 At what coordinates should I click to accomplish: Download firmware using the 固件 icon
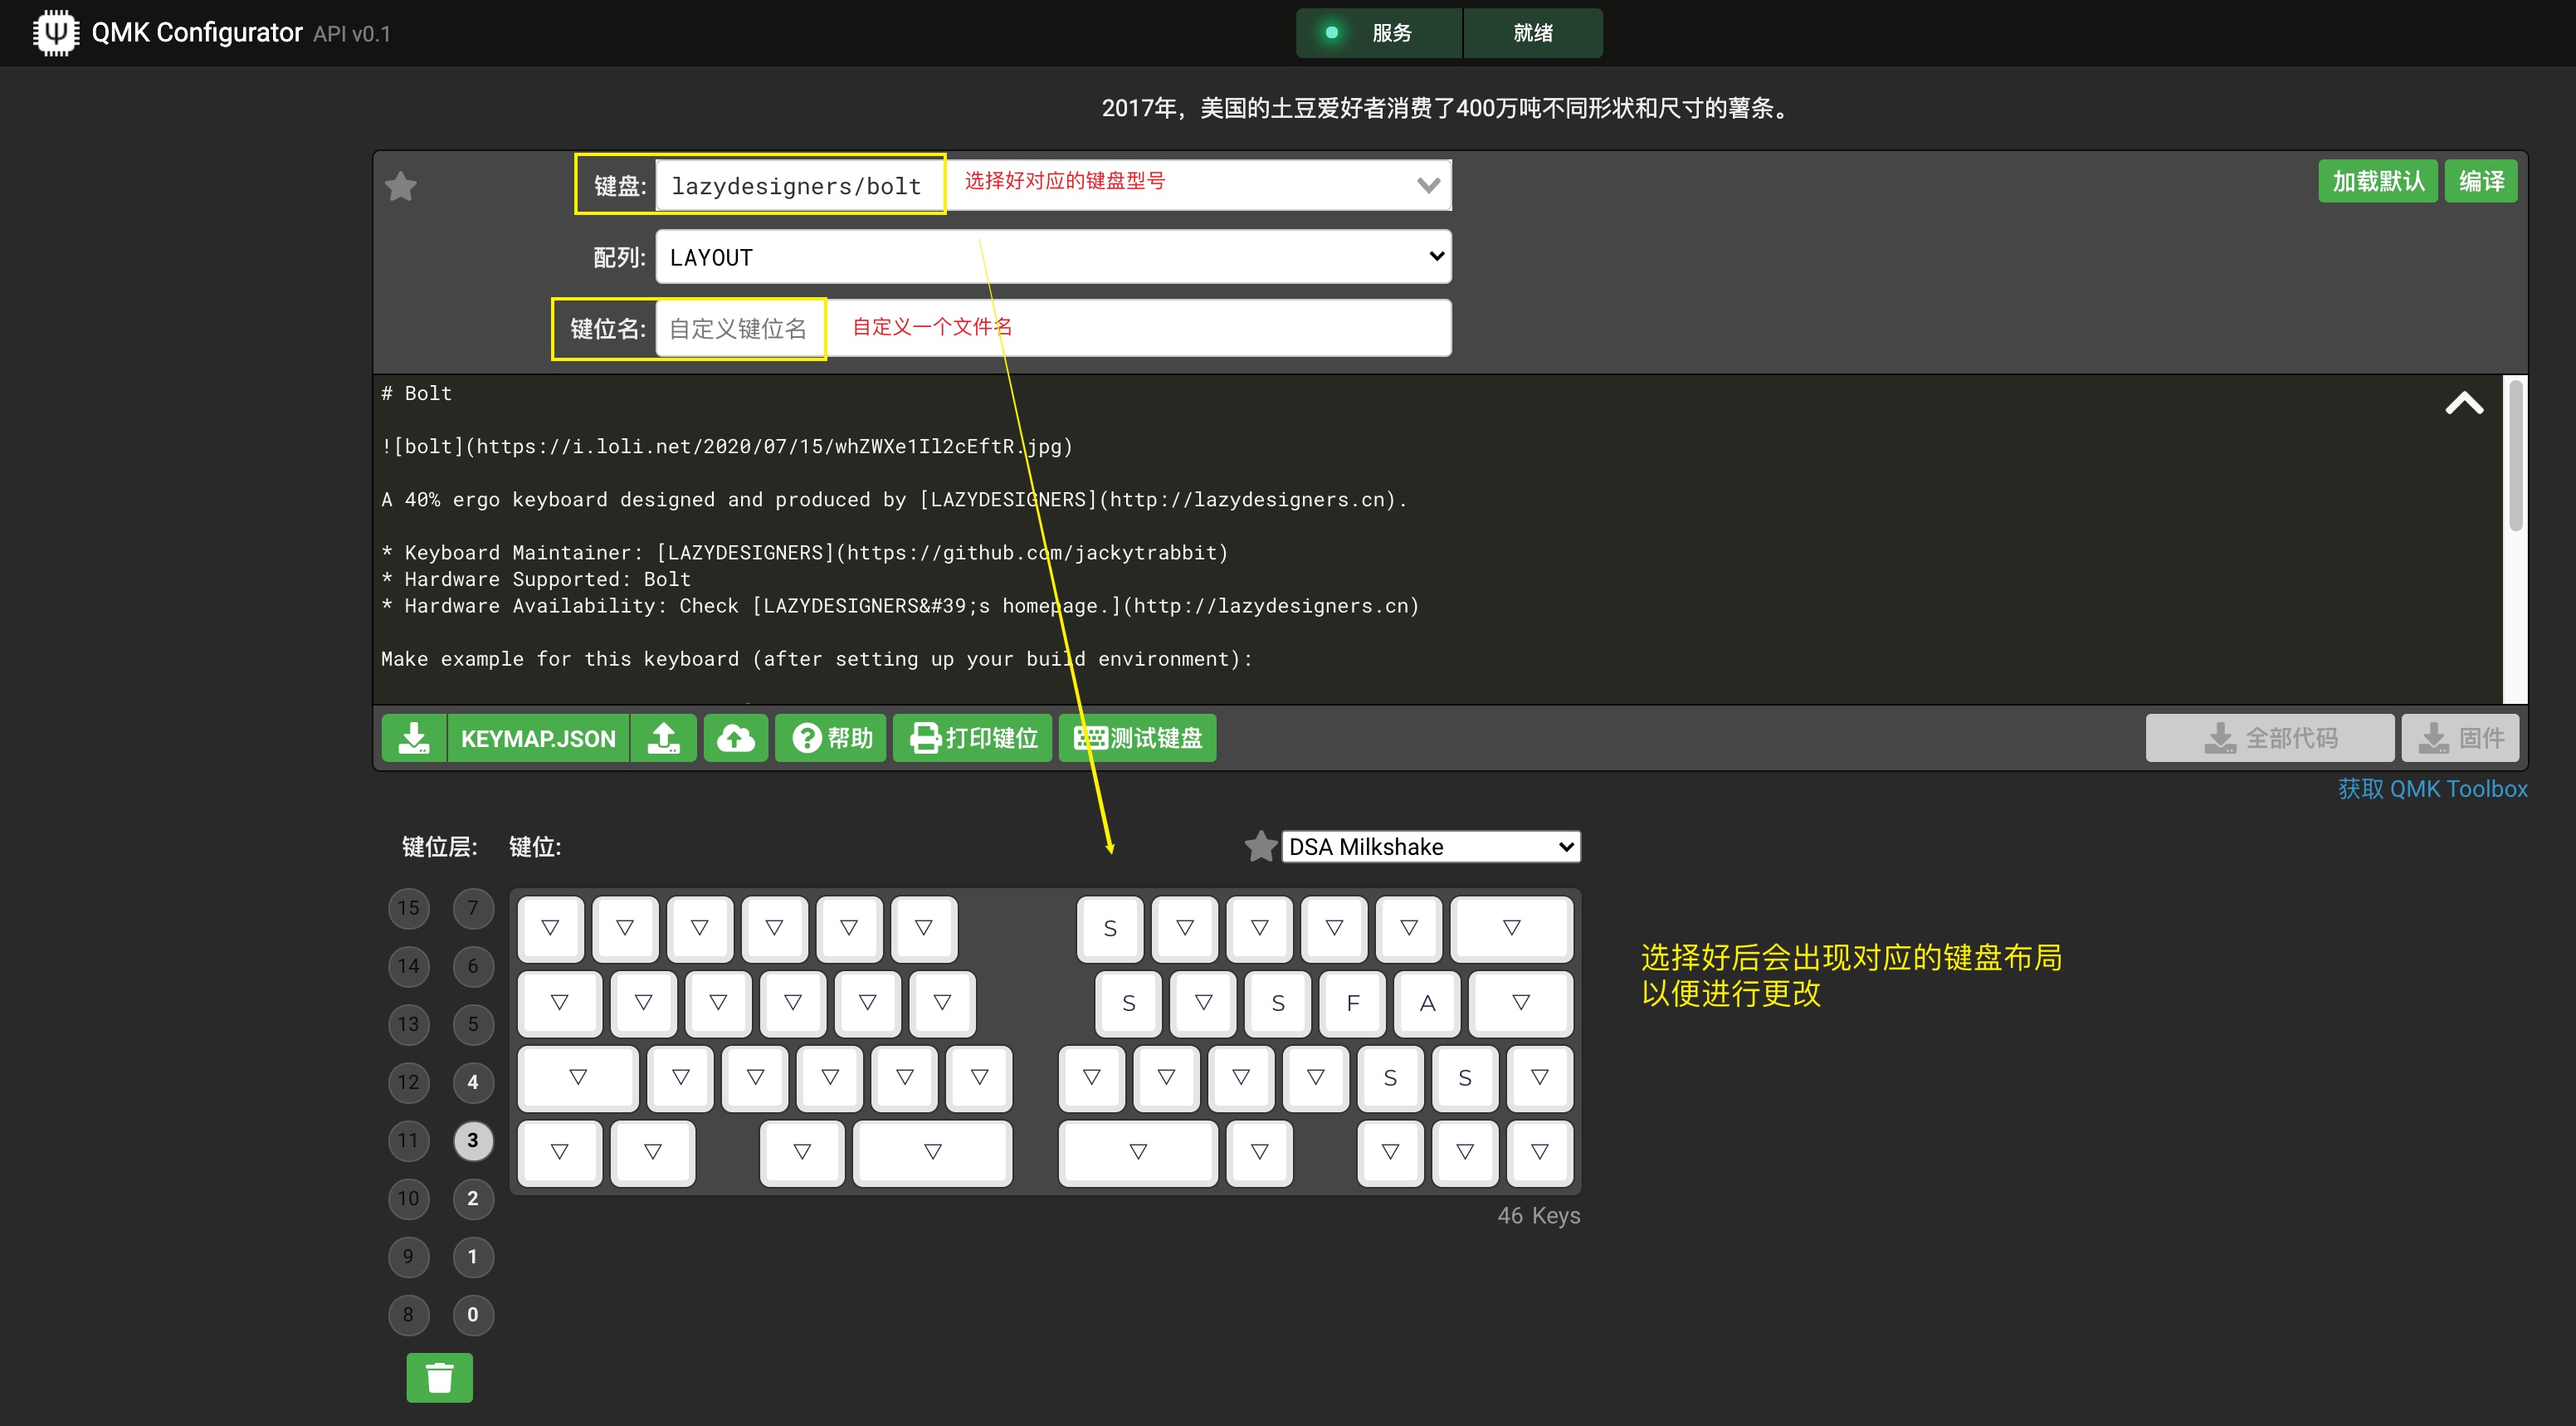(2436, 737)
